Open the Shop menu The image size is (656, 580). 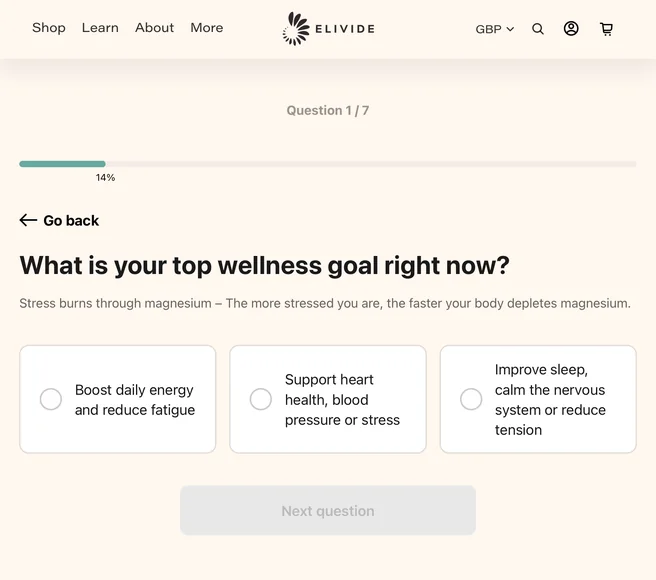(49, 28)
